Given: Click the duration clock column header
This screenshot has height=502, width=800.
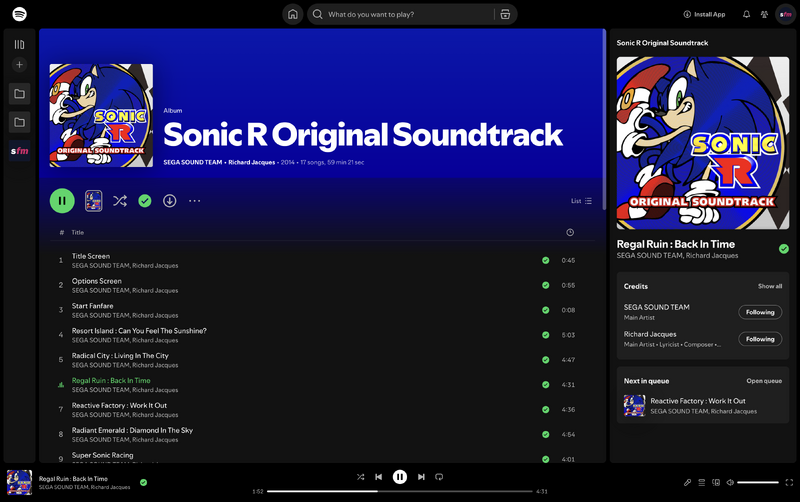Looking at the screenshot, I should coord(570,233).
